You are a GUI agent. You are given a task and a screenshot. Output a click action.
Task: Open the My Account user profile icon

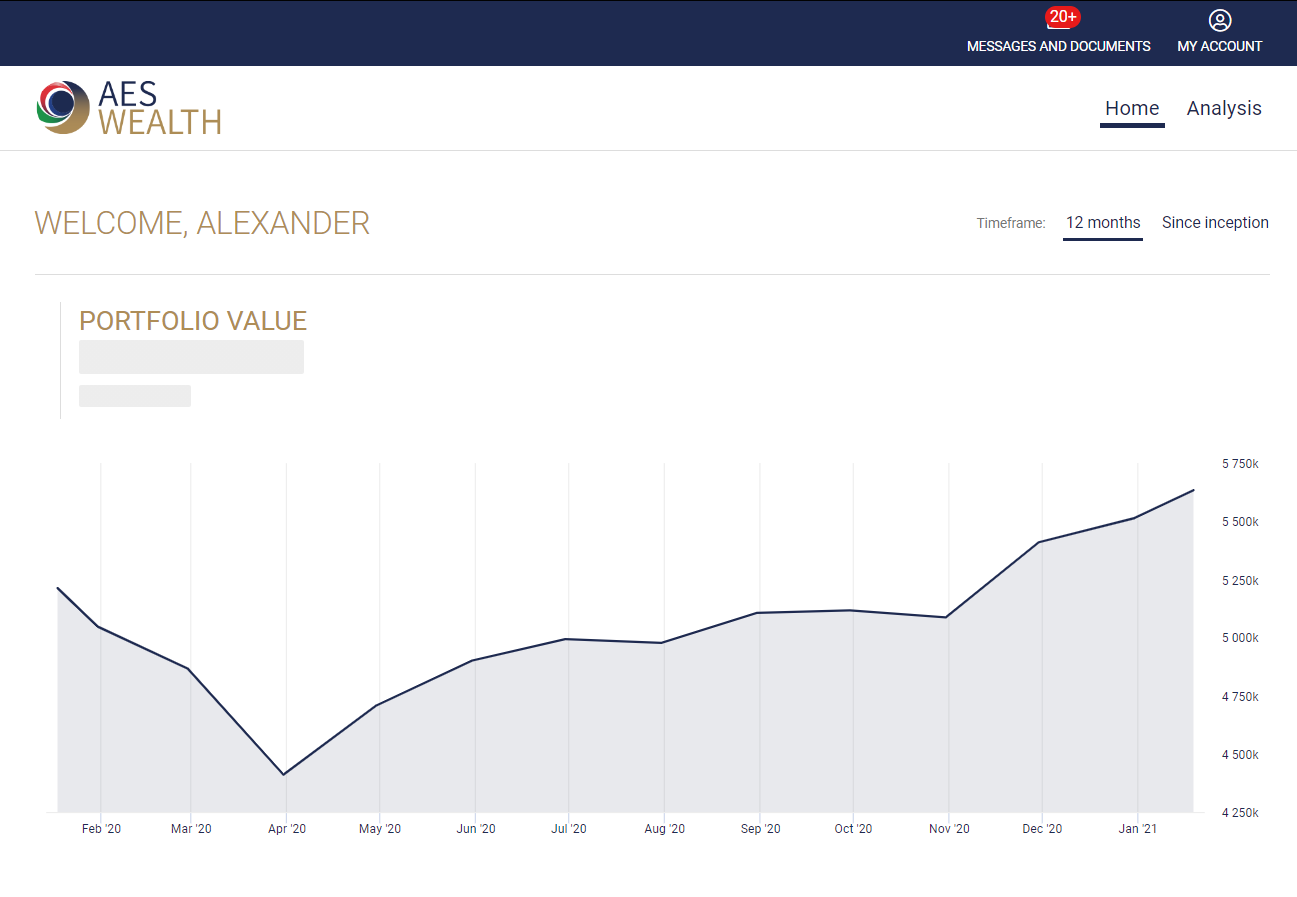point(1219,20)
